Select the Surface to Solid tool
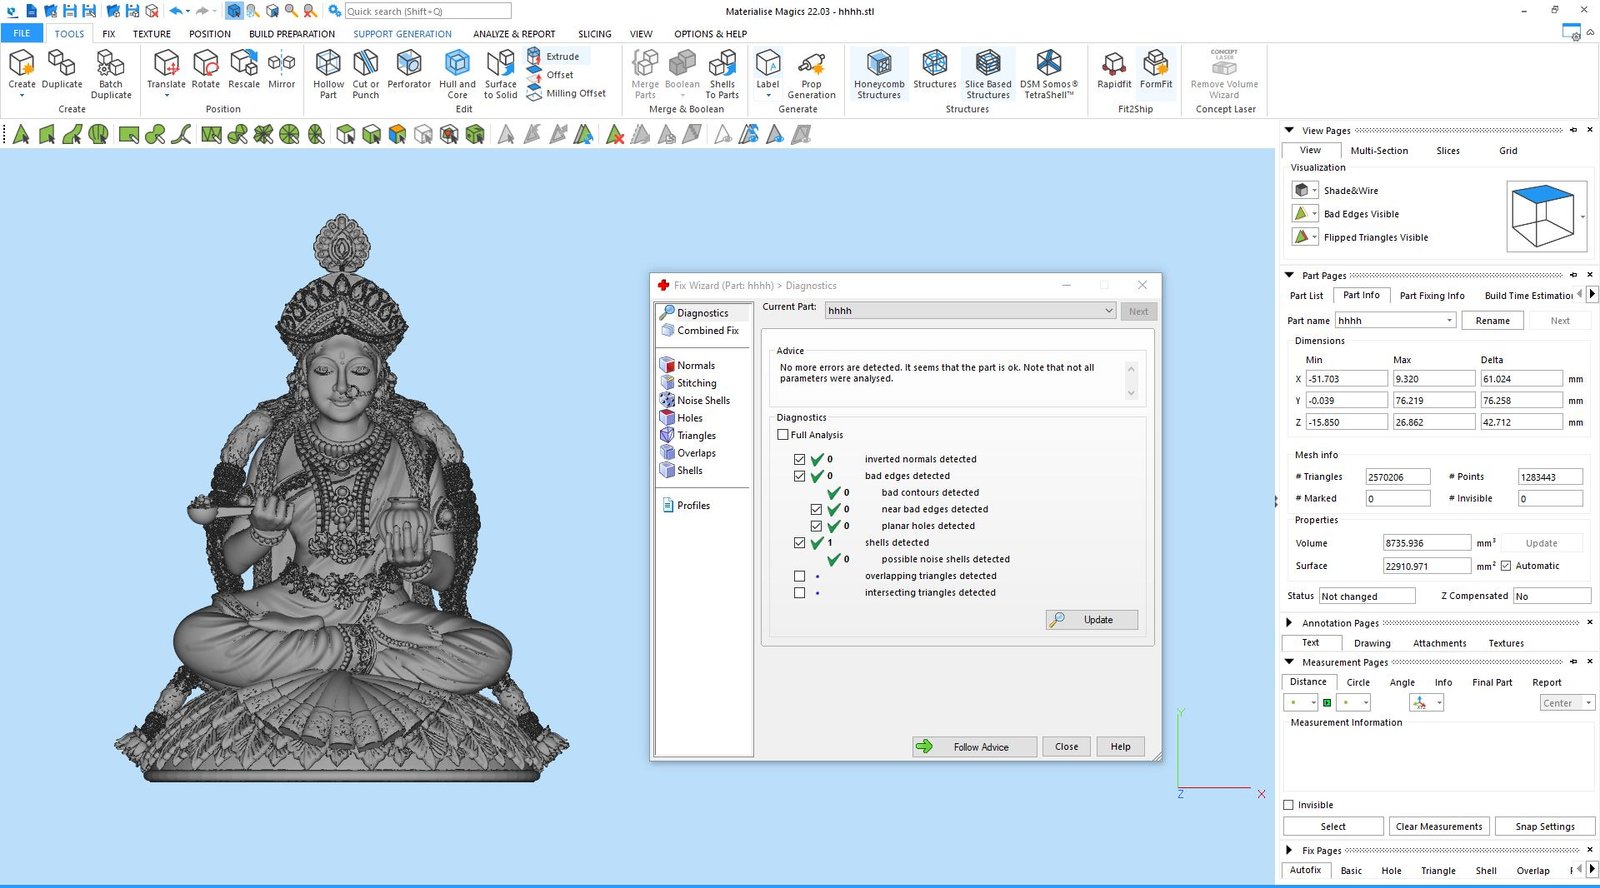Screen dimensions: 1600x888 pyautogui.click(x=500, y=73)
